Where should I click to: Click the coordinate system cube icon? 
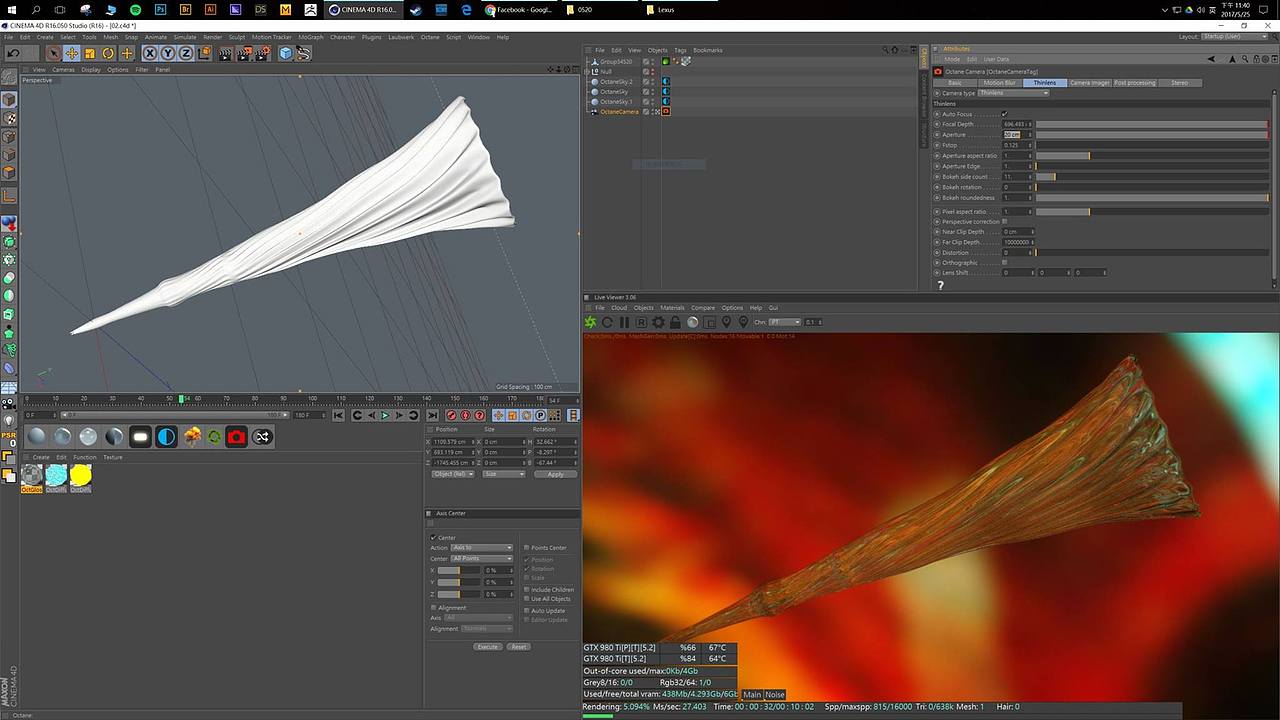(204, 53)
